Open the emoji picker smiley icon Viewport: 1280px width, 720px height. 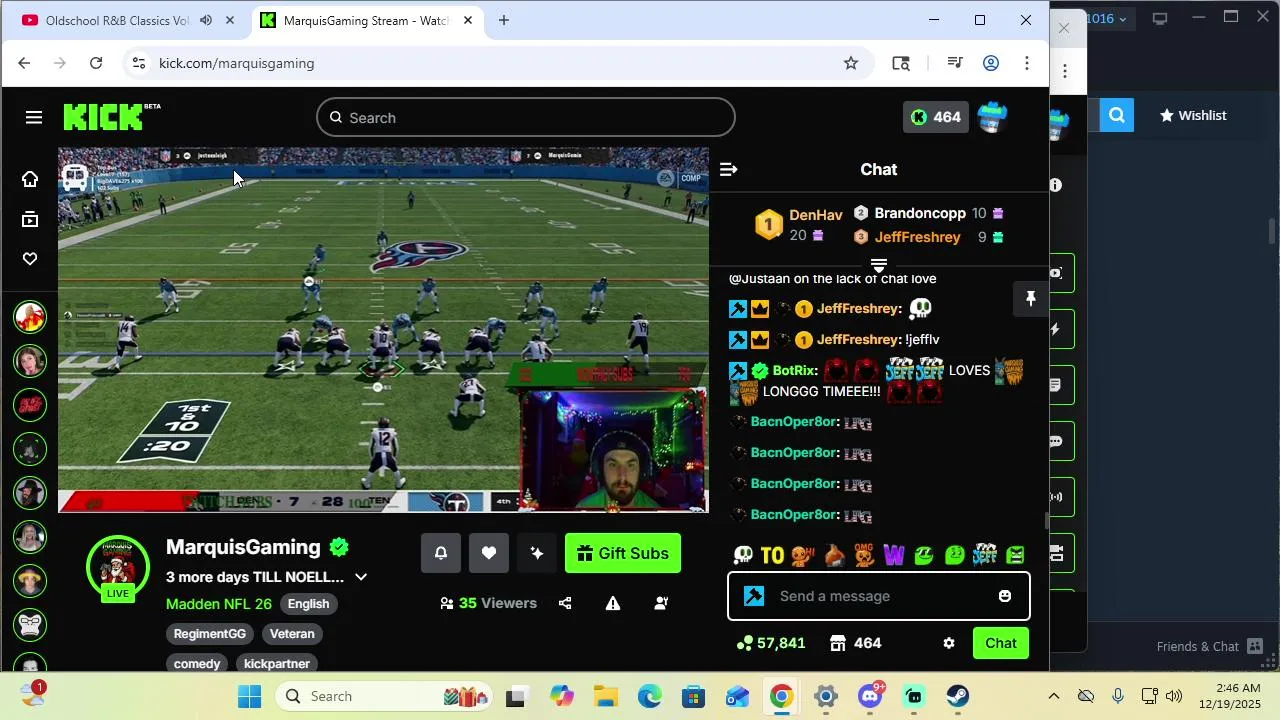(x=1005, y=596)
